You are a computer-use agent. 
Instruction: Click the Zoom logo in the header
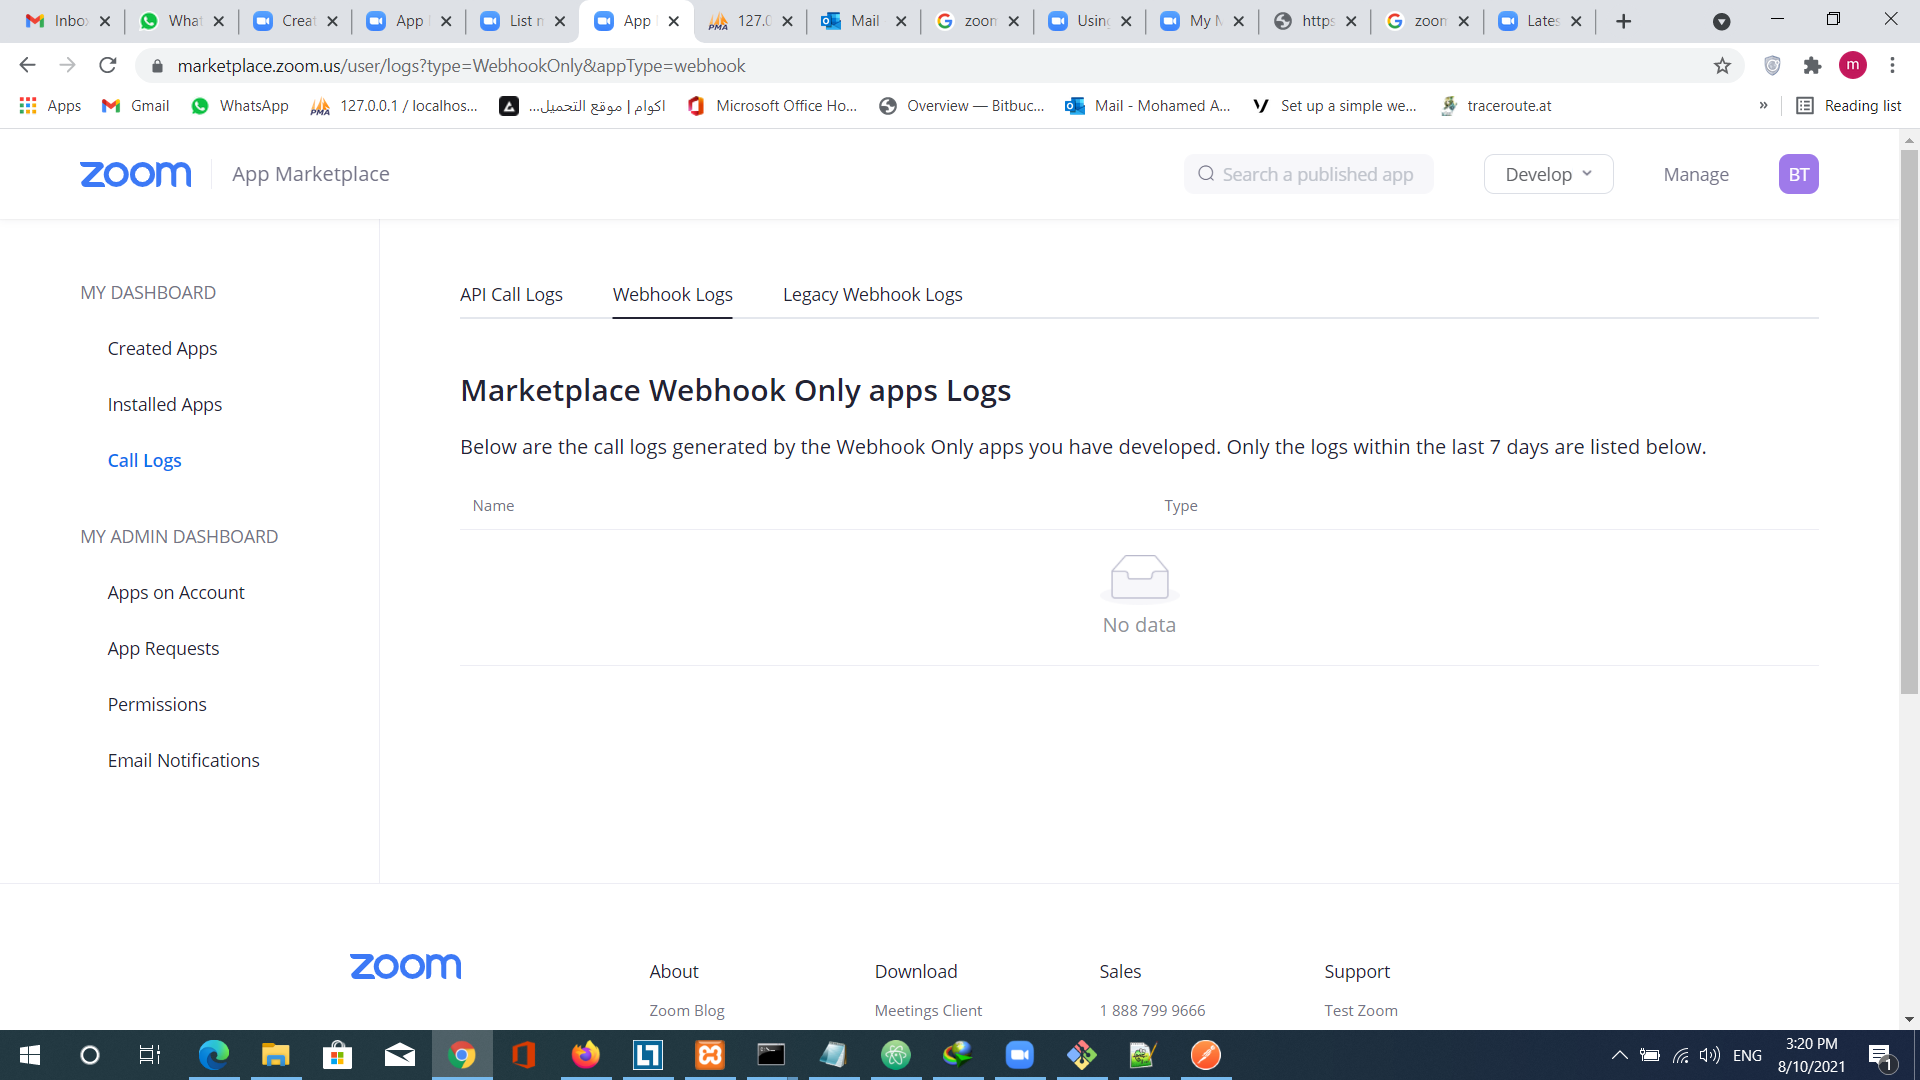[x=135, y=174]
